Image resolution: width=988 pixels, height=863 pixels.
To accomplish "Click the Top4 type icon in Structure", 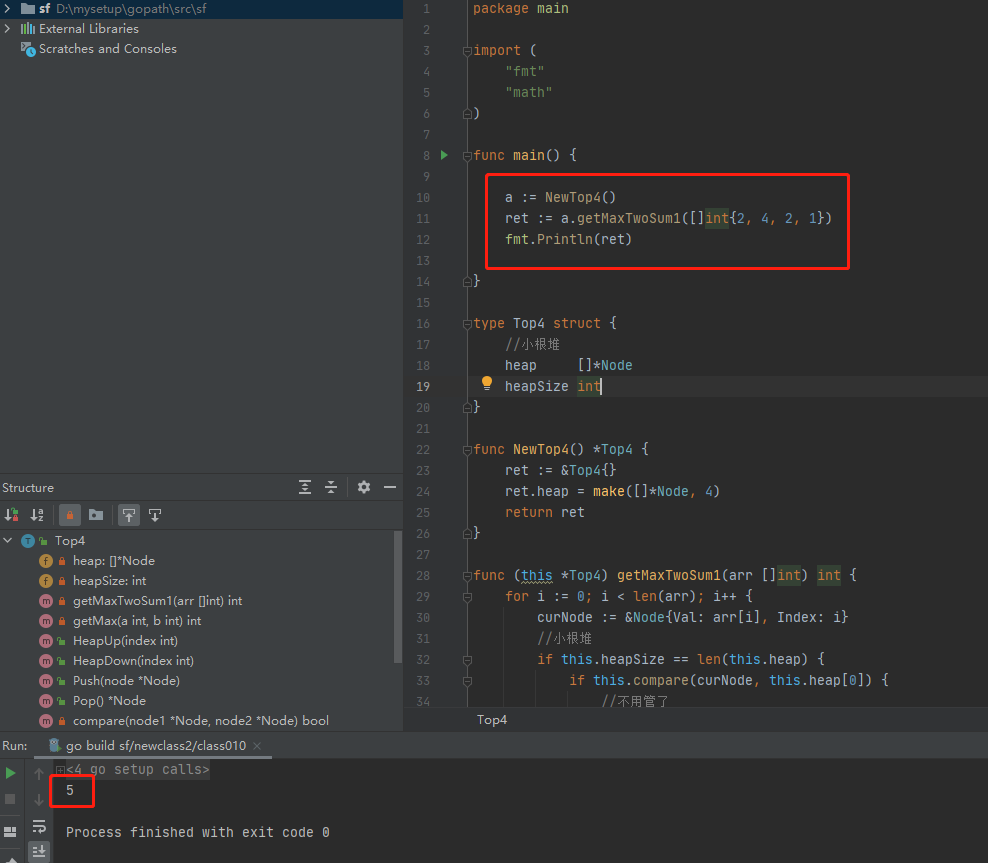I will [28, 540].
